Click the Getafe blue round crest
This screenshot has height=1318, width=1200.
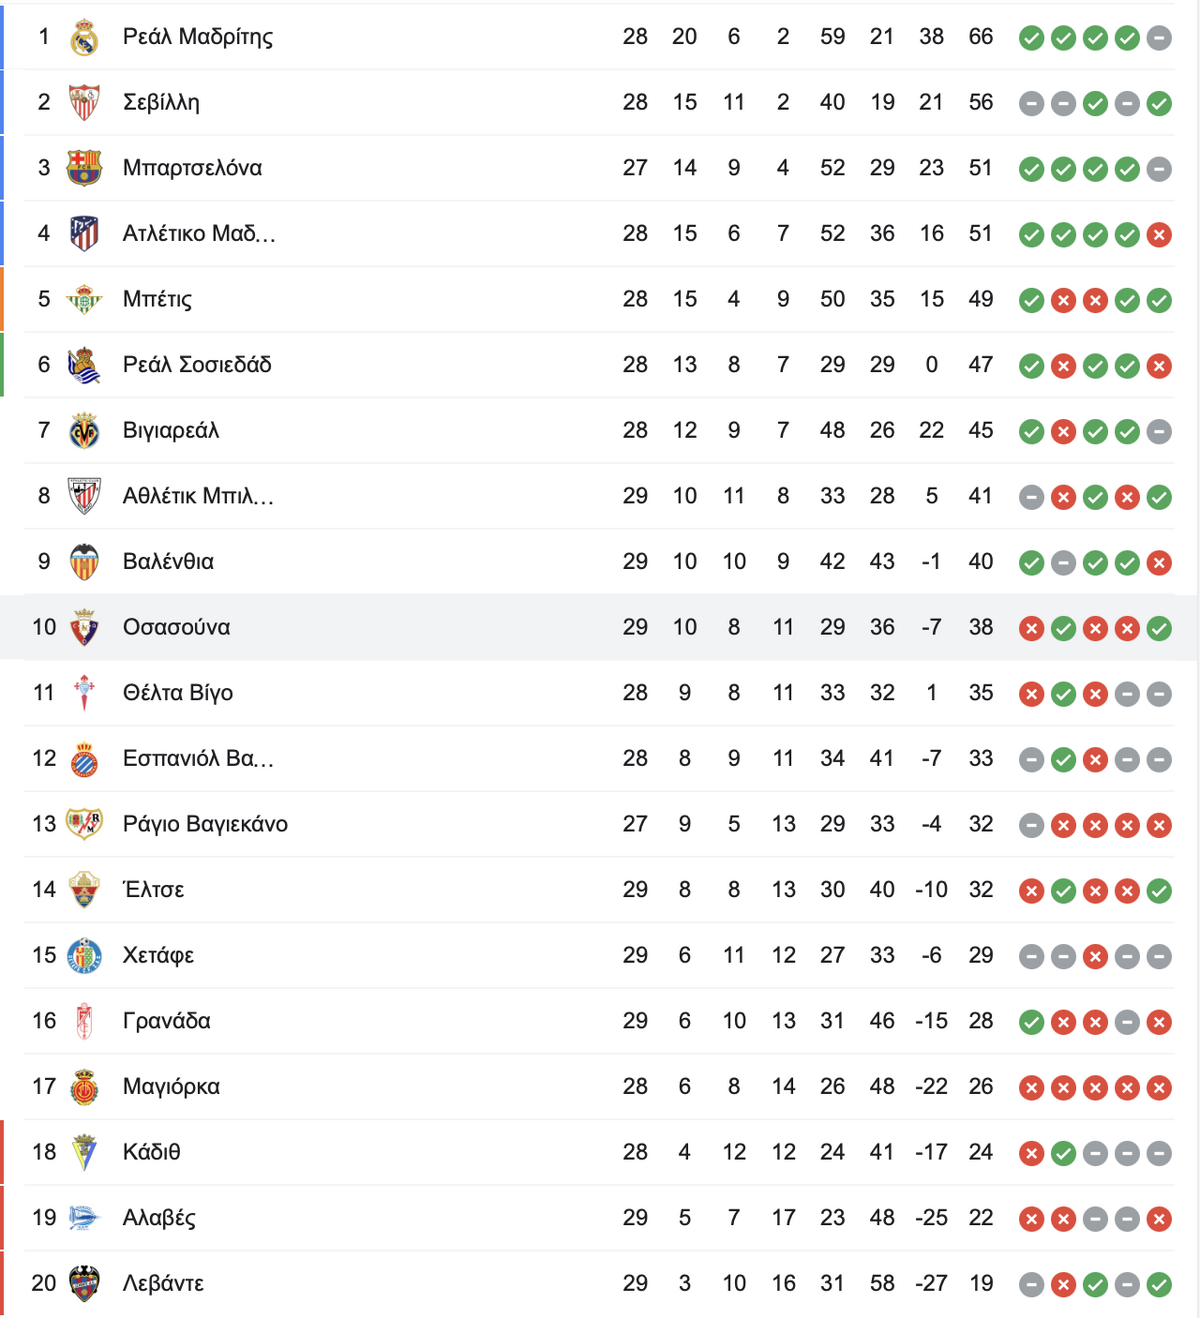tap(84, 956)
